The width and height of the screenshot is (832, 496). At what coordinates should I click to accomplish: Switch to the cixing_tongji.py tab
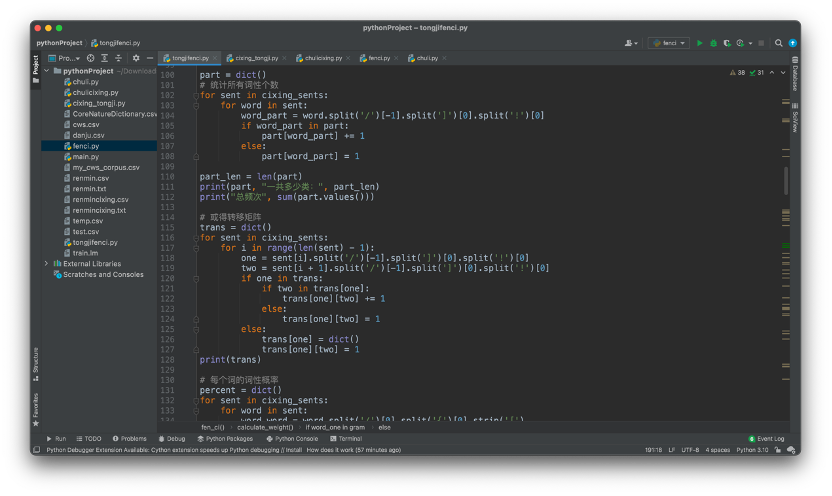256,58
